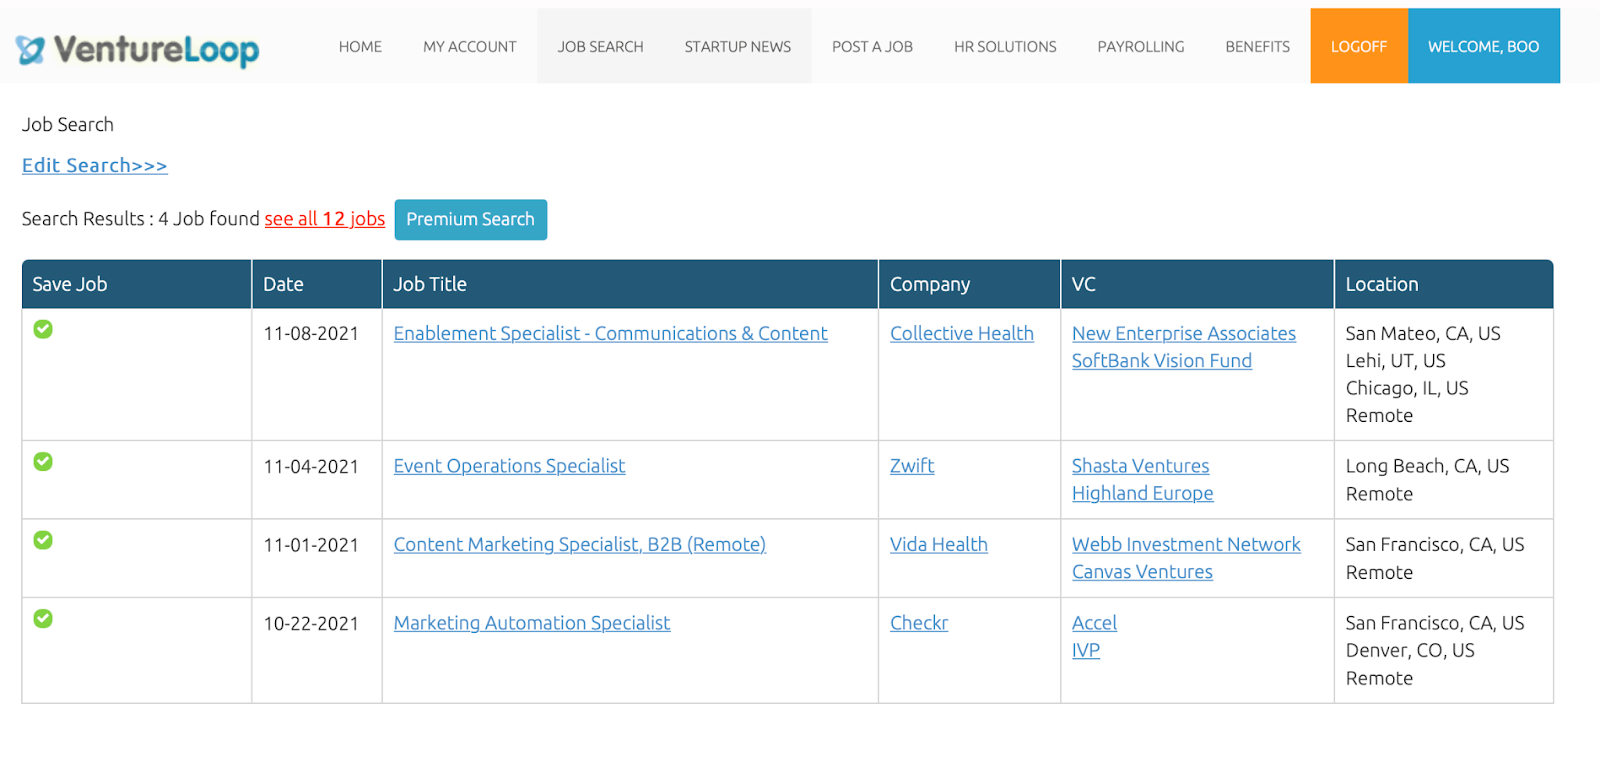Select the date 11-08-2021
1600x758 pixels.
coord(311,334)
